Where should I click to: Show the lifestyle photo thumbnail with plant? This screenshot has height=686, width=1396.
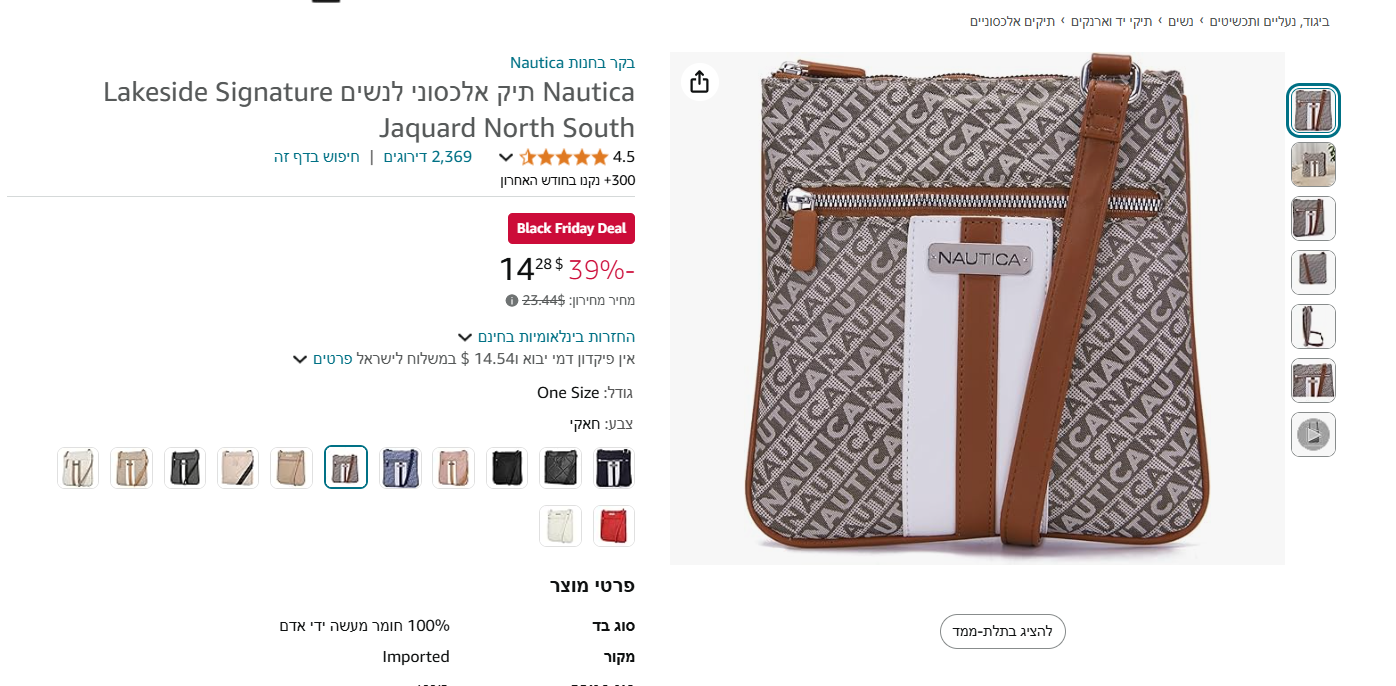(1312, 165)
